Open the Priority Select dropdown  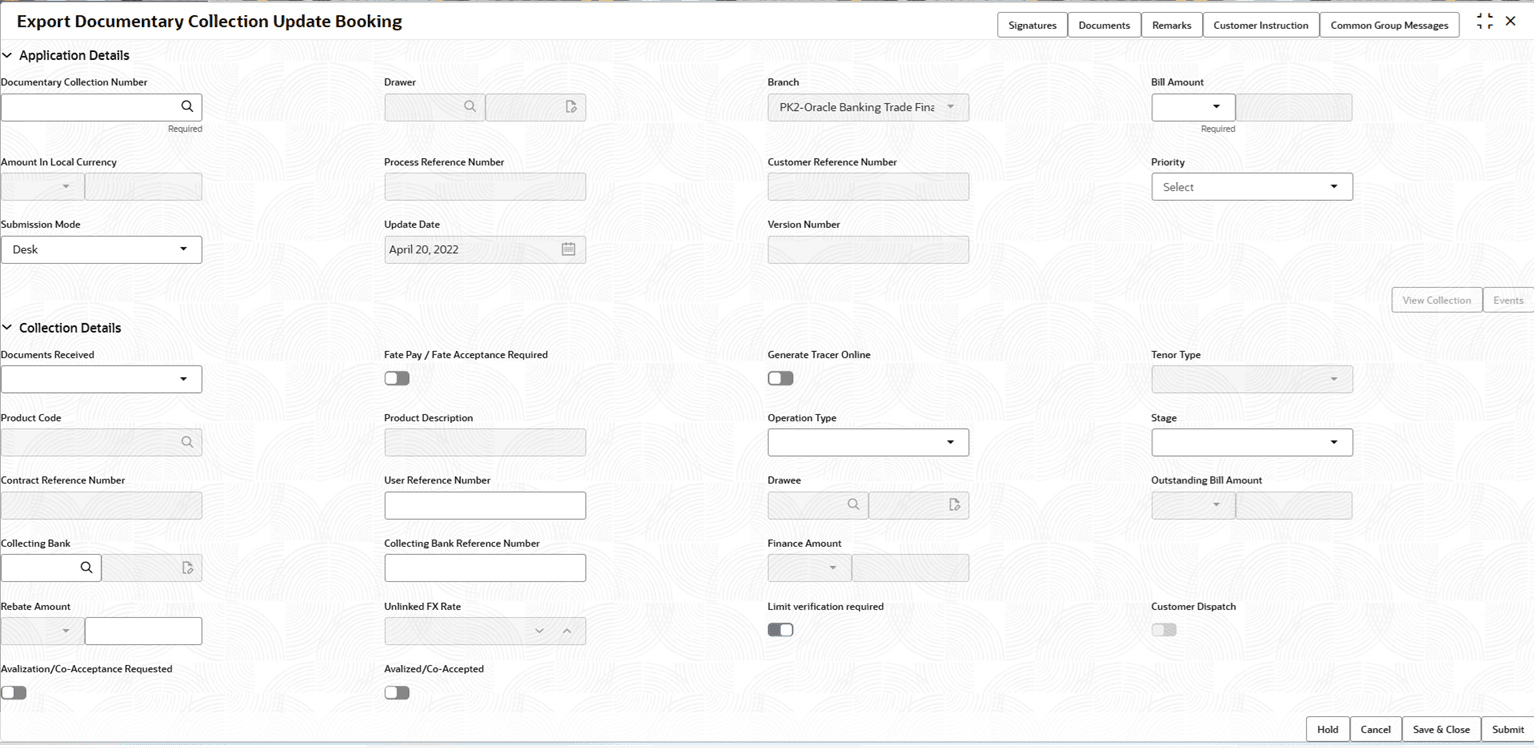1252,187
